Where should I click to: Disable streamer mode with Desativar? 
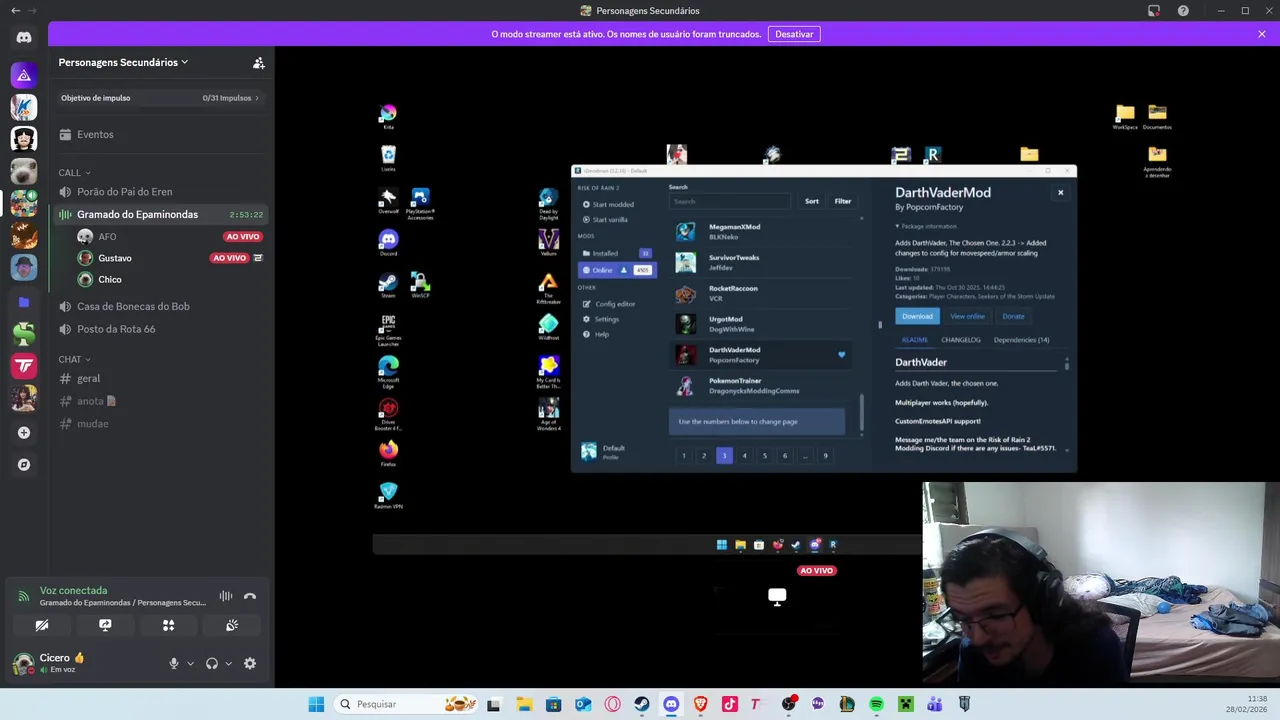click(794, 34)
